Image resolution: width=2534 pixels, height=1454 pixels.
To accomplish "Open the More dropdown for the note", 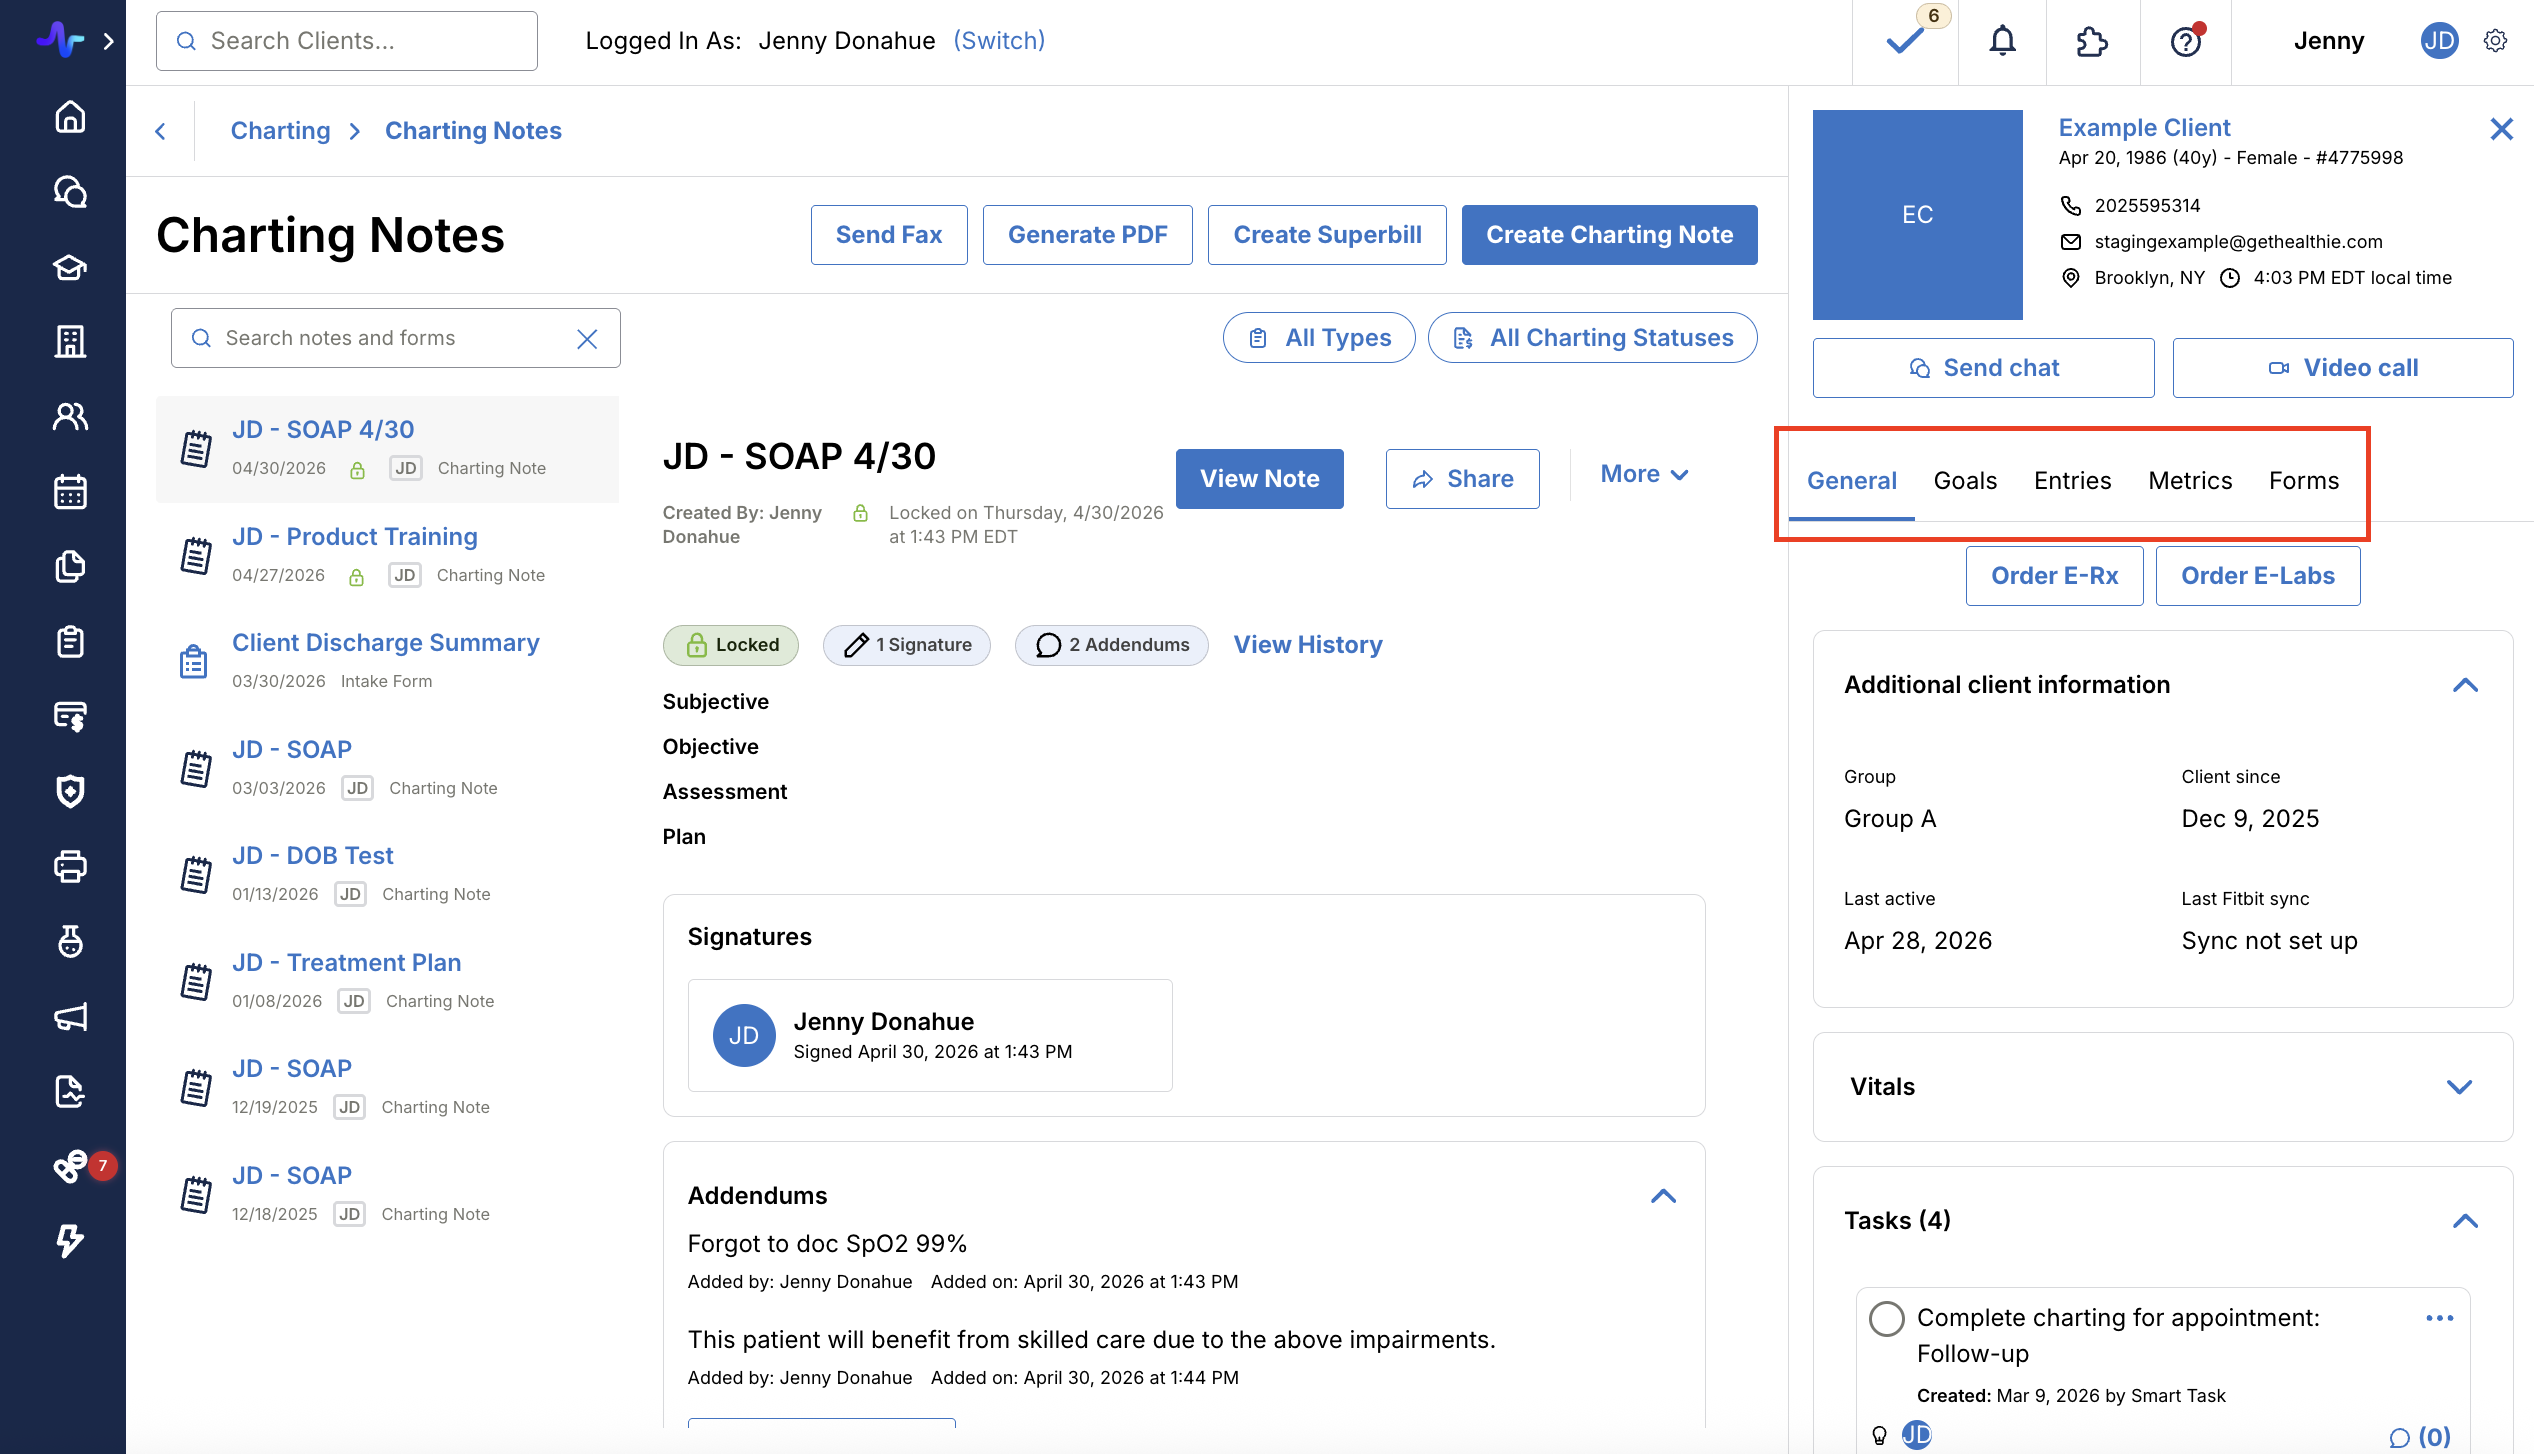I will coord(1645,475).
